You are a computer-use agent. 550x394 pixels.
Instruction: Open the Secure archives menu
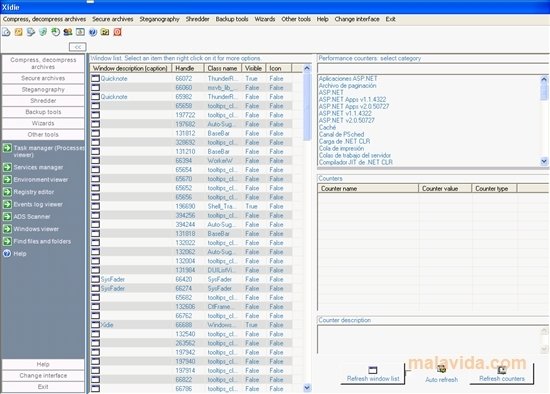pyautogui.click(x=113, y=19)
